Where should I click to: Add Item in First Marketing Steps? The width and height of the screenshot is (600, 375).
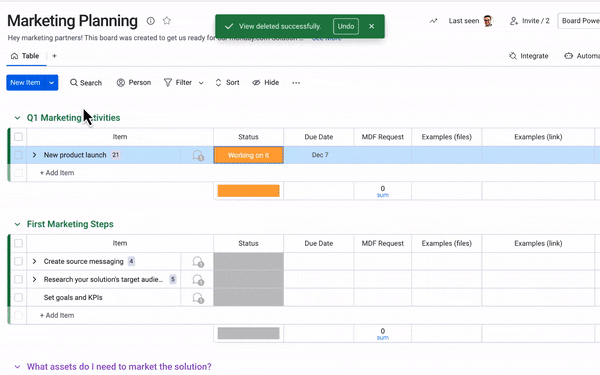[x=57, y=316]
